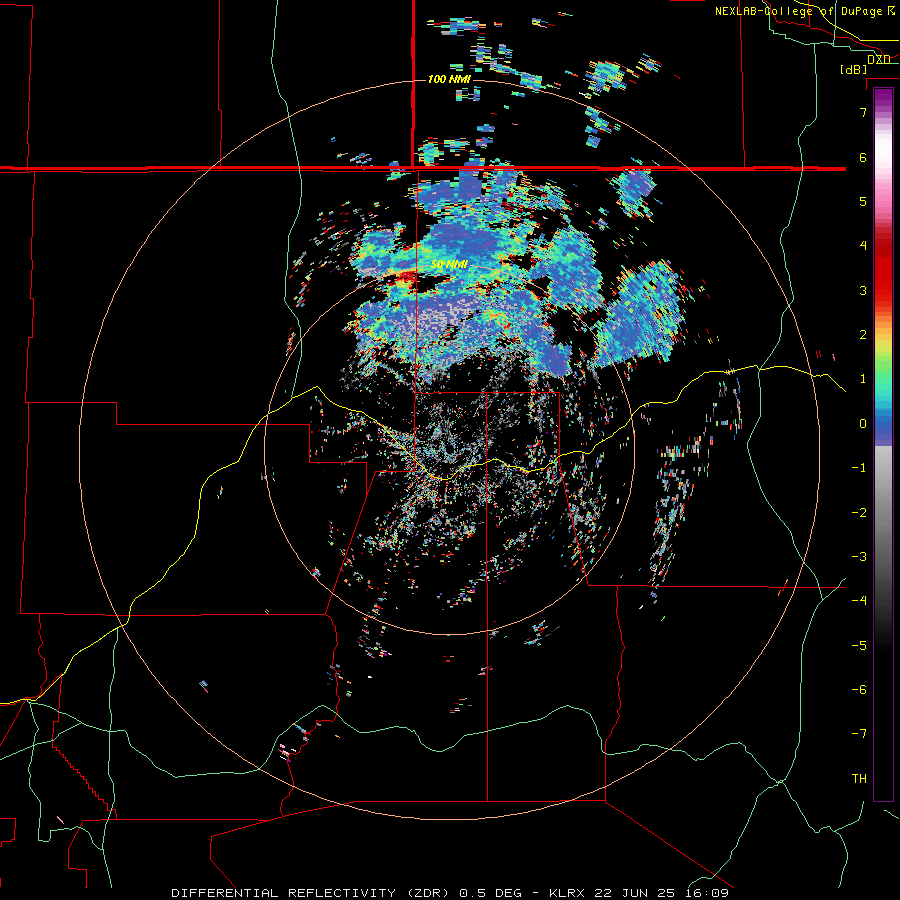
Task: Click the "-5" value on the dB scale
Action: tap(859, 646)
